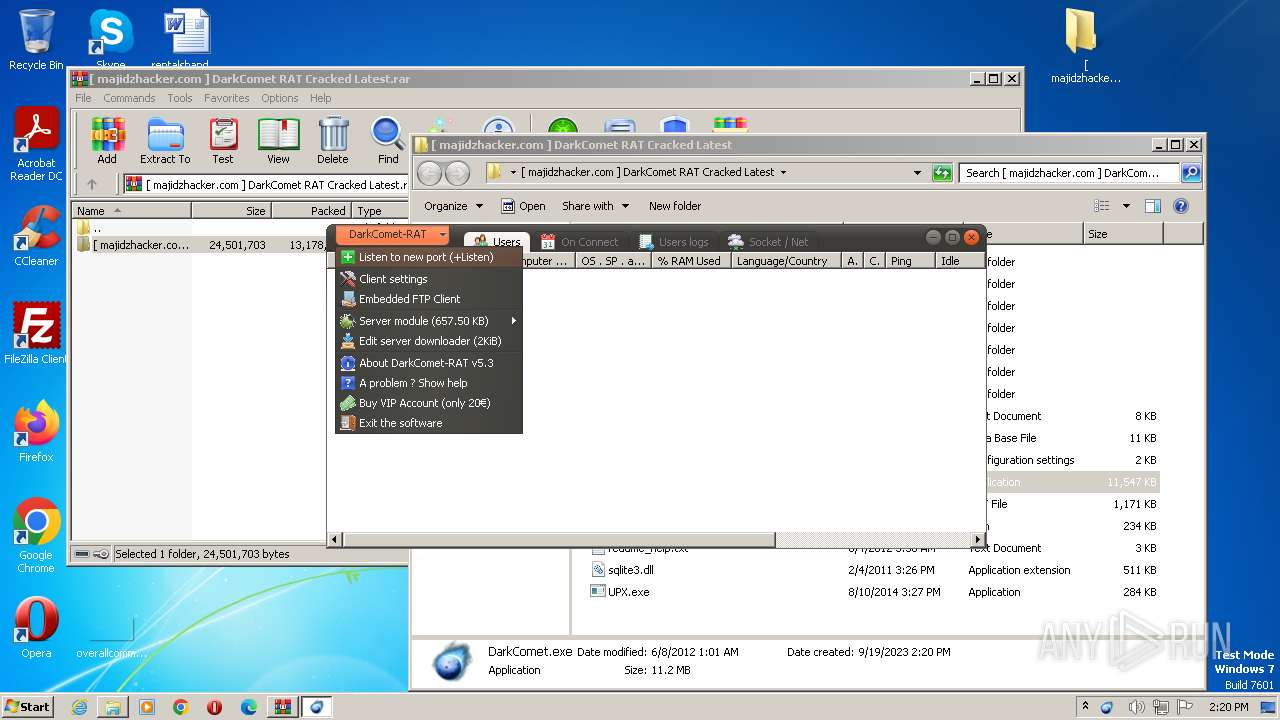The width and height of the screenshot is (1280, 720).
Task: Collapse the DarkComet-RAT main dropdown button
Action: pos(392,234)
